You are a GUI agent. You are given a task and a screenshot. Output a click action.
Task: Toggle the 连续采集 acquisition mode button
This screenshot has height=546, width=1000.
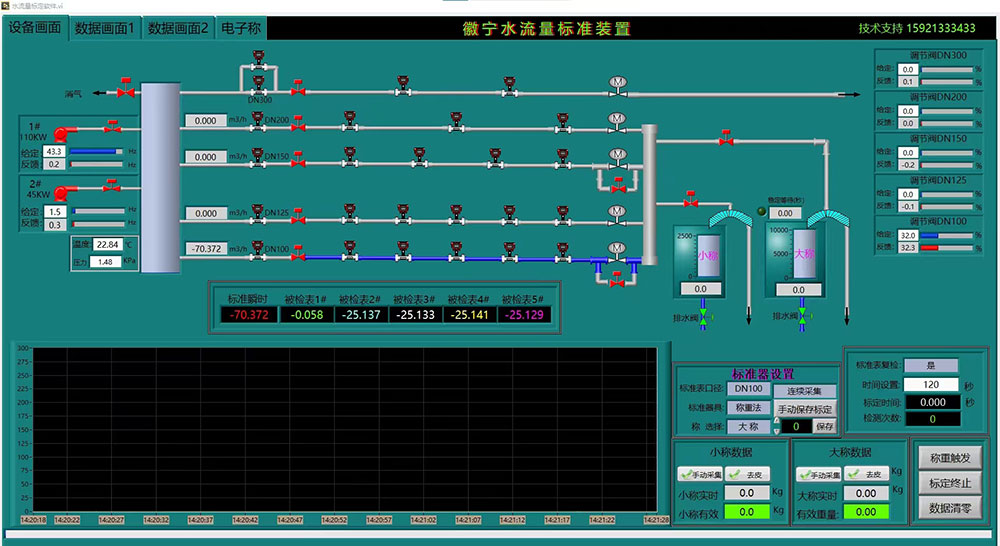807,390
